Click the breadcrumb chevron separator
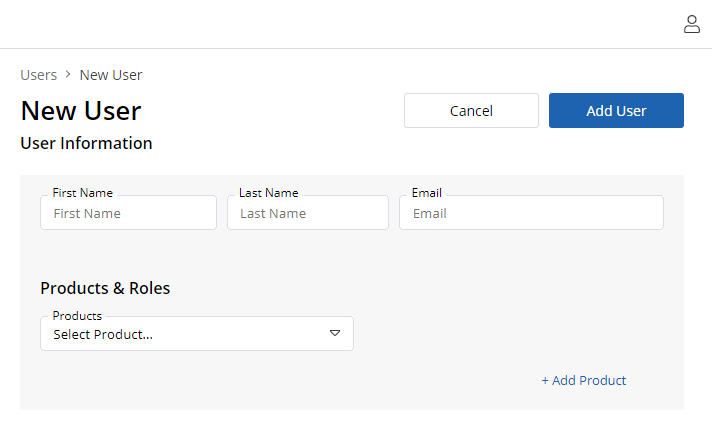Image resolution: width=712 pixels, height=433 pixels. pos(68,74)
